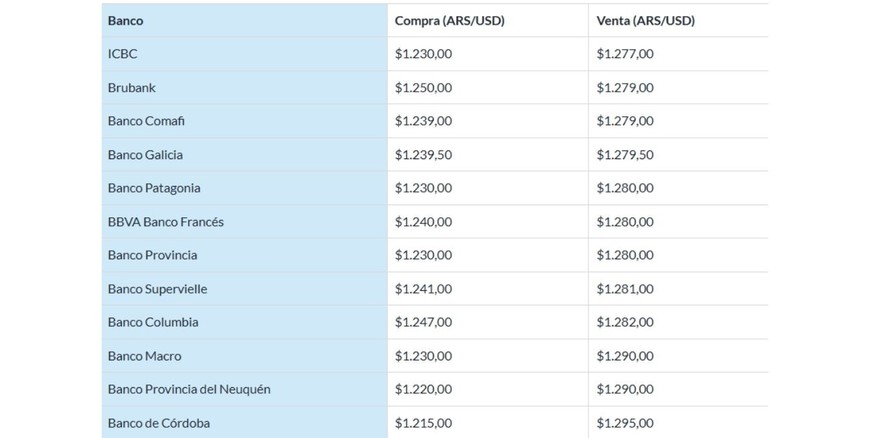
Task: Select BBVA Banco Francés in the list
Action: [x=166, y=222]
